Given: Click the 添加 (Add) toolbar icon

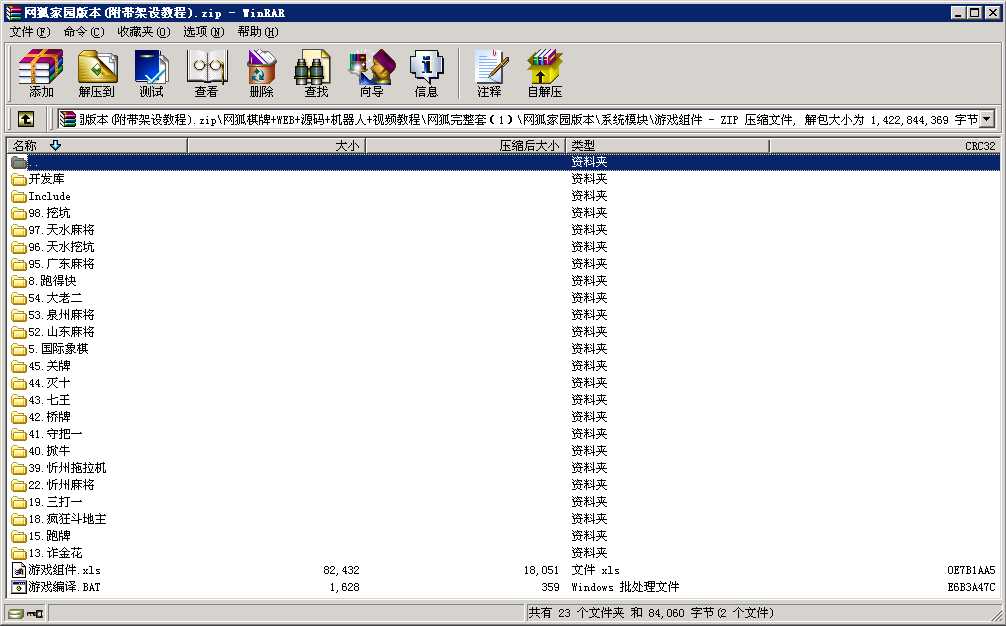Looking at the screenshot, I should pos(41,73).
